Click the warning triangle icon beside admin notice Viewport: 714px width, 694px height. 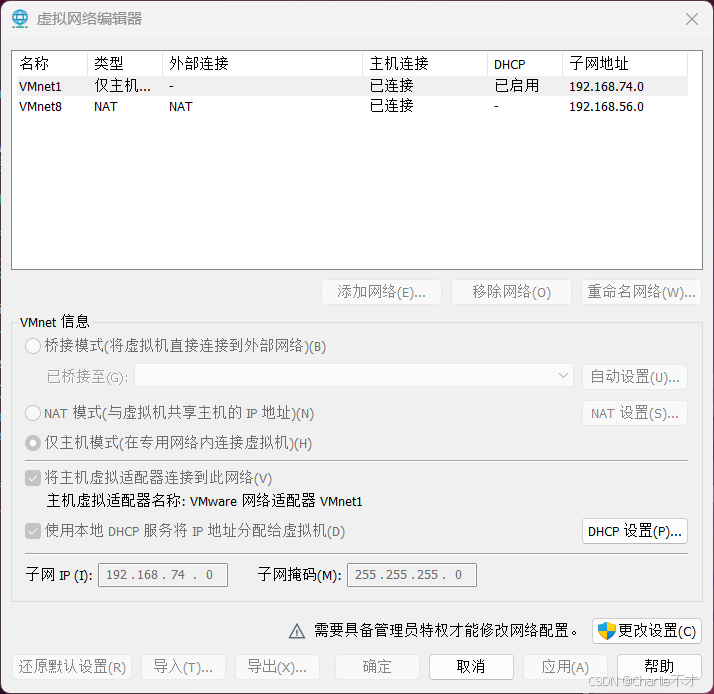297,631
